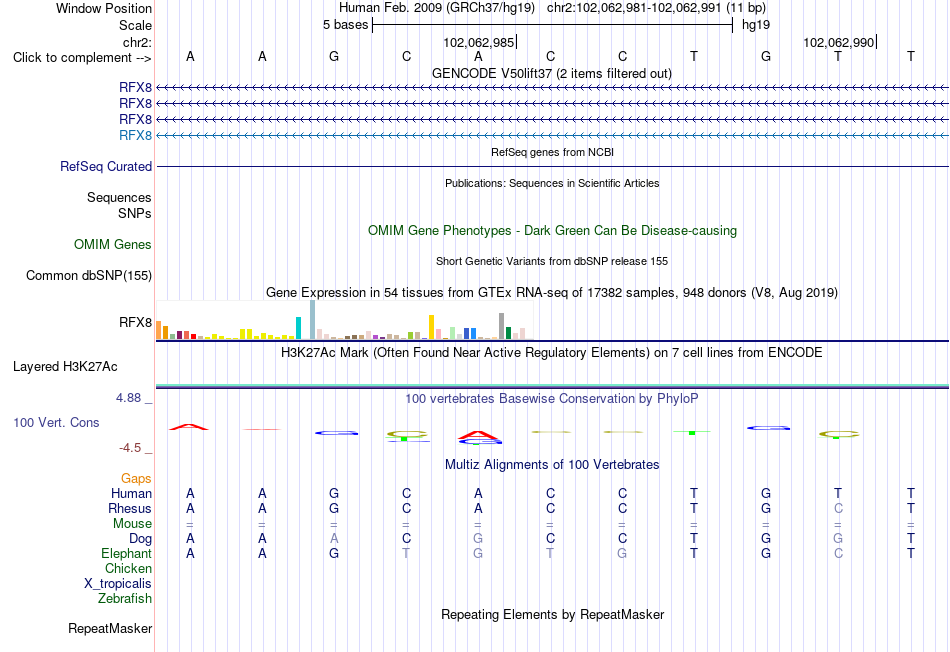
Task: Open the Layered H3K27Ac track label
Action: coord(65,367)
